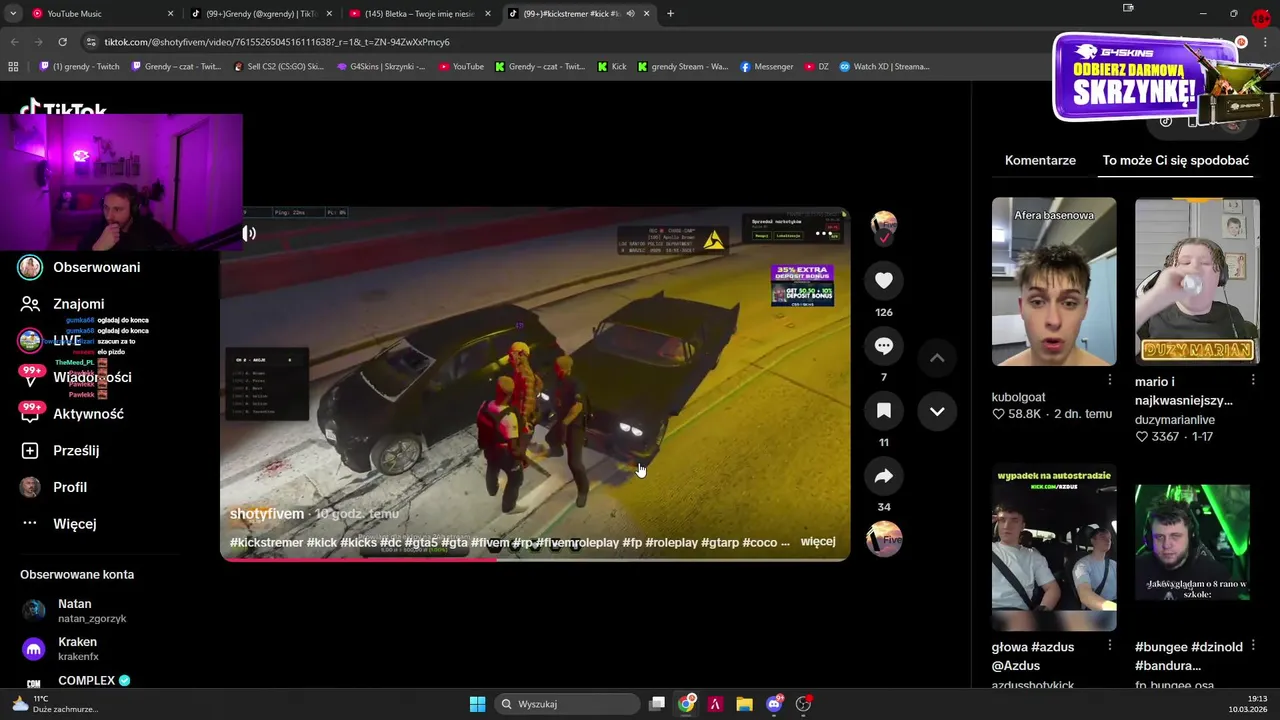
Task: Open options for głowa #azdus video
Action: 1110,646
